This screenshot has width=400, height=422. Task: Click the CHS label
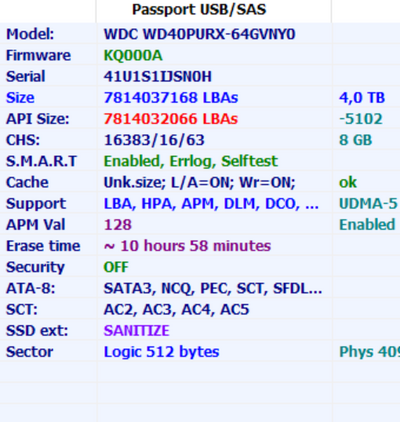click(23, 140)
